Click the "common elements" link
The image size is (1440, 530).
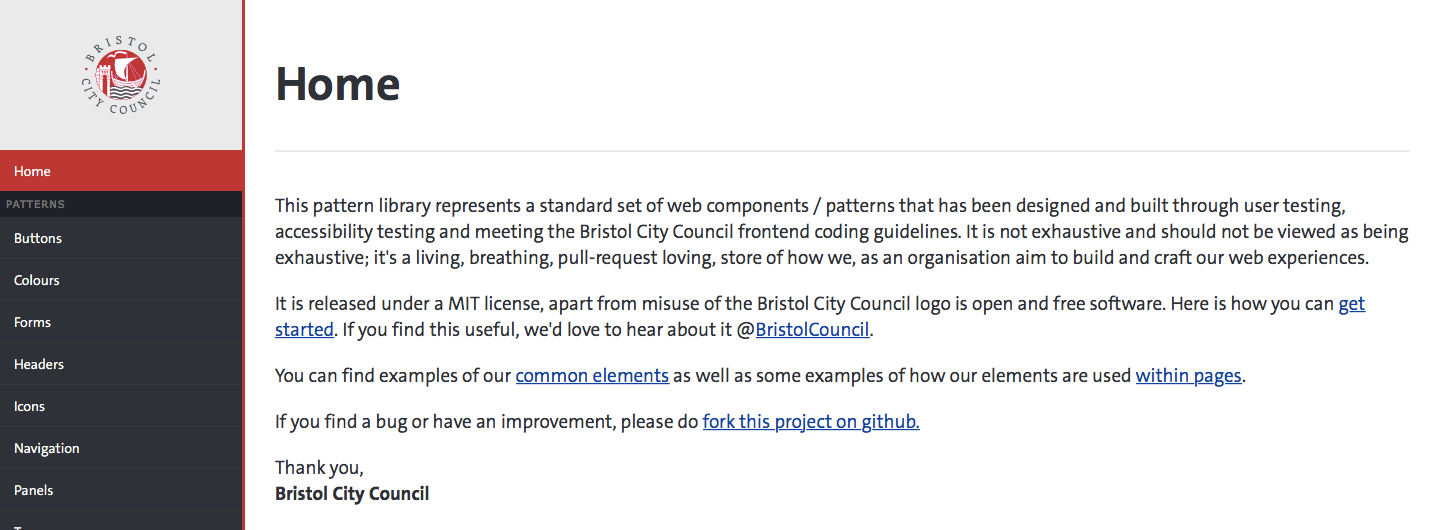(592, 376)
